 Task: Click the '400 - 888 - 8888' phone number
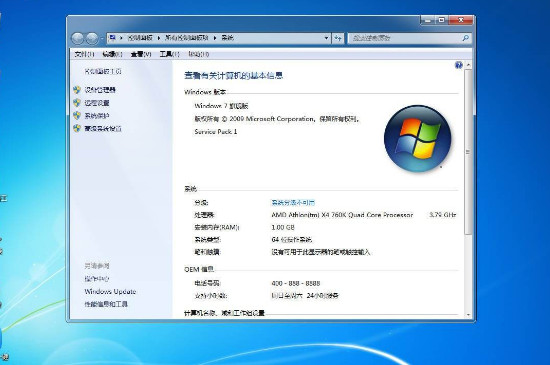pos(296,283)
